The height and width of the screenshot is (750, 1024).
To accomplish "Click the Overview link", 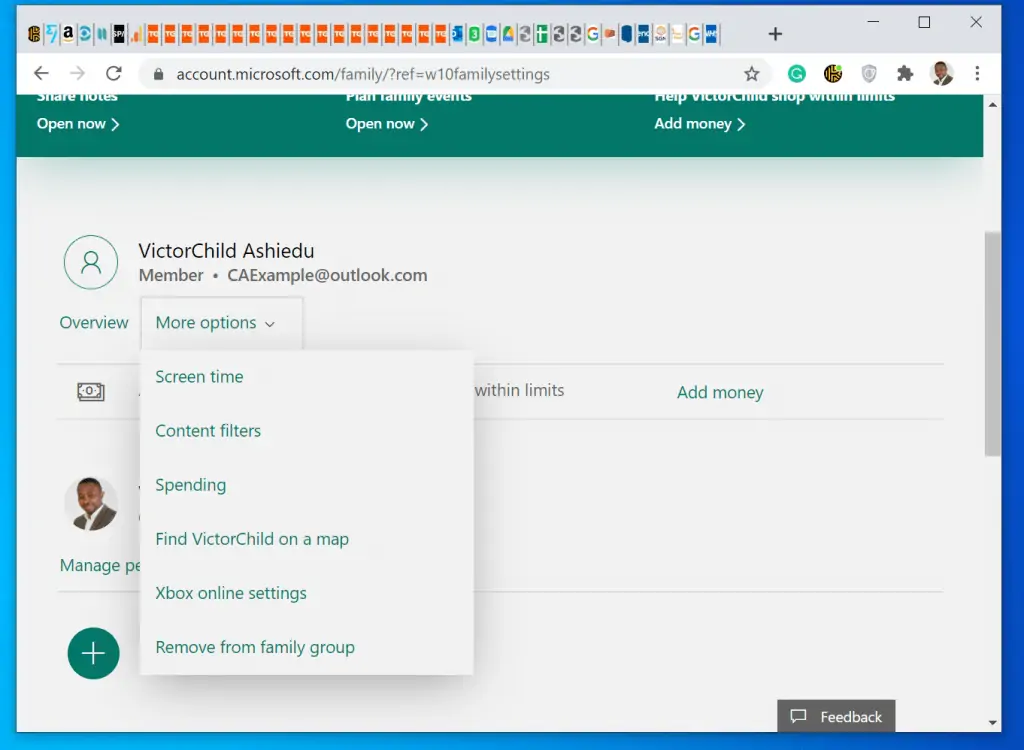I will tap(94, 323).
